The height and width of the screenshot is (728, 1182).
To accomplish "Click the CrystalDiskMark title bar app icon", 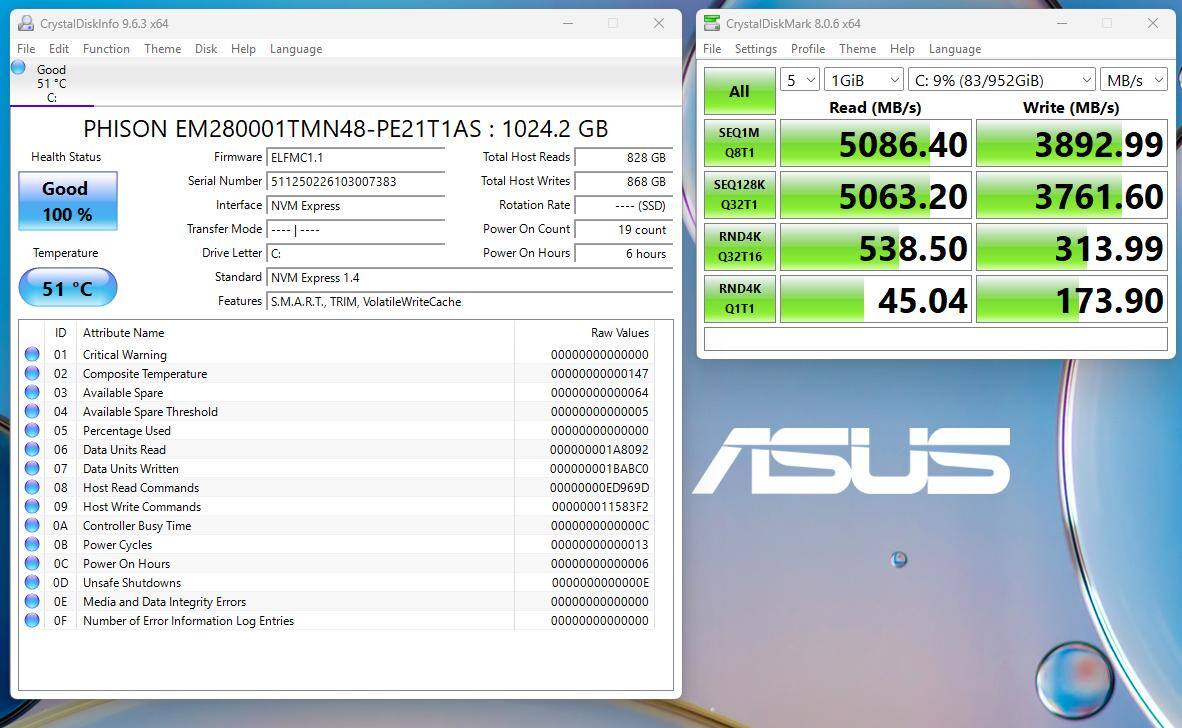I will 712,23.
